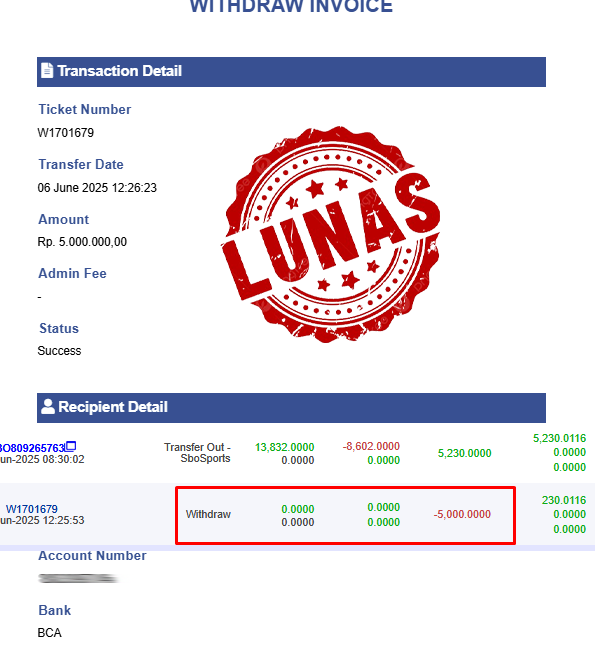Click the -8,602.0000 value
This screenshot has height=654, width=595.
click(x=371, y=446)
